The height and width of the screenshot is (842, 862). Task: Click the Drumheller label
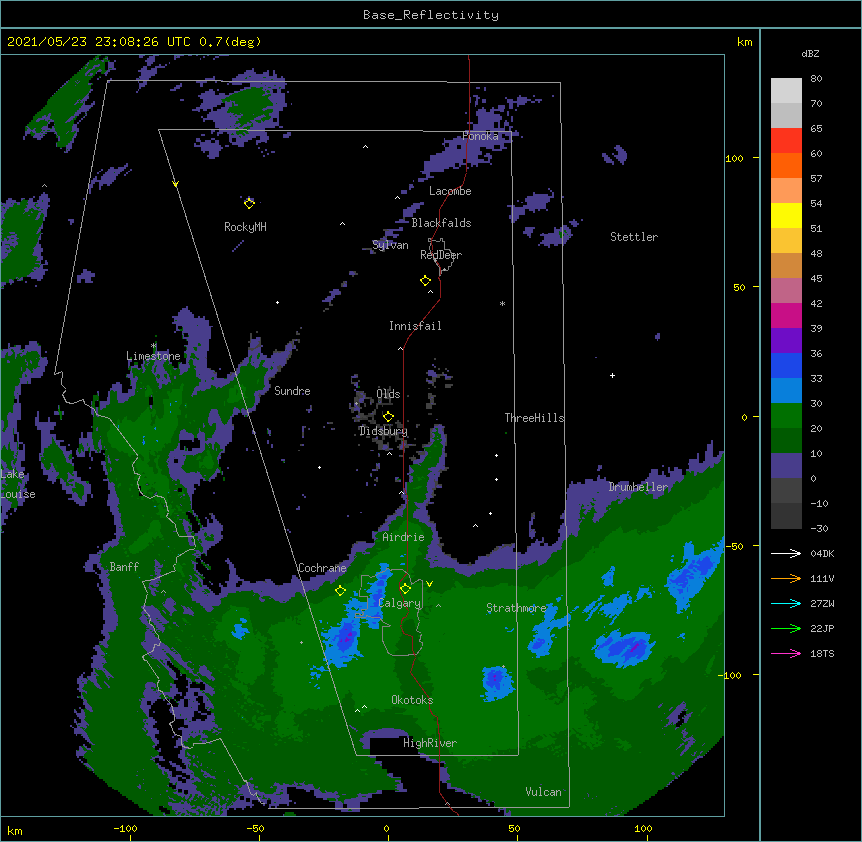638,487
